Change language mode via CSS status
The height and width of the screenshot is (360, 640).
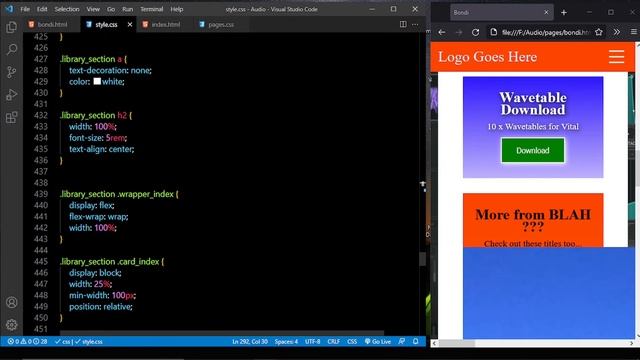352,342
